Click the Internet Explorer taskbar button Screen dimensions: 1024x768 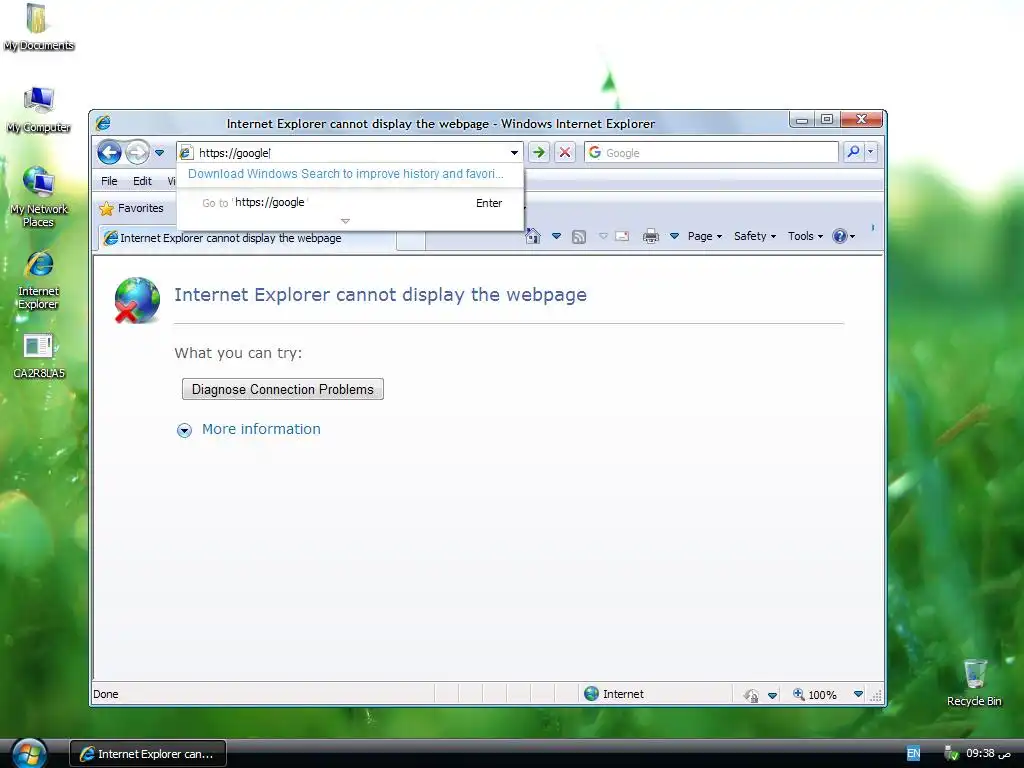pyautogui.click(x=148, y=754)
